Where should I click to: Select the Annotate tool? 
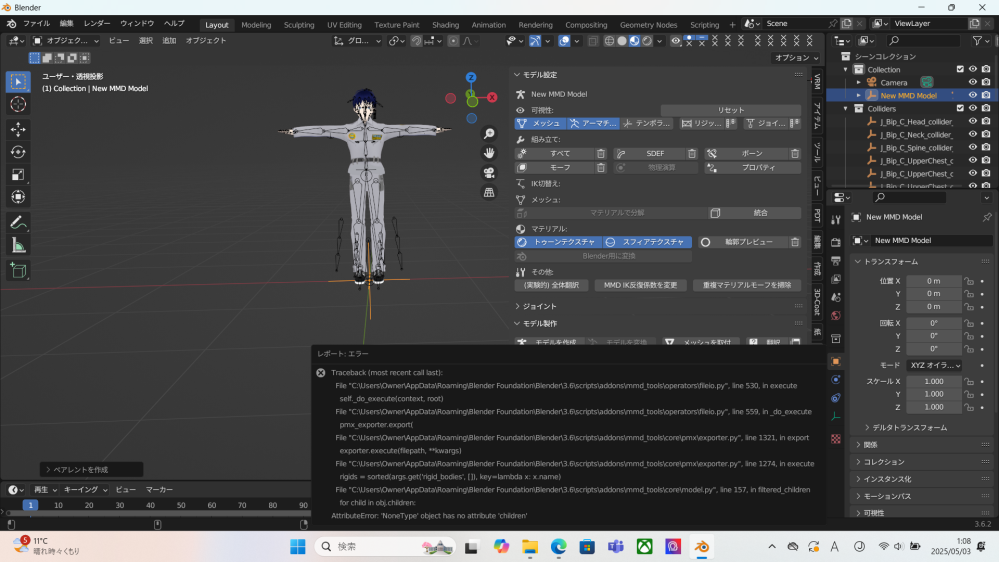click(18, 222)
